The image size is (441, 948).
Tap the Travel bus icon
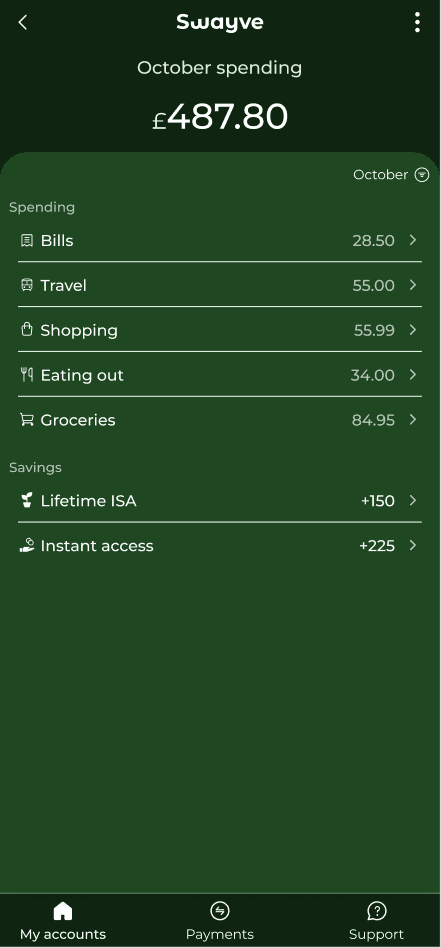[27, 285]
